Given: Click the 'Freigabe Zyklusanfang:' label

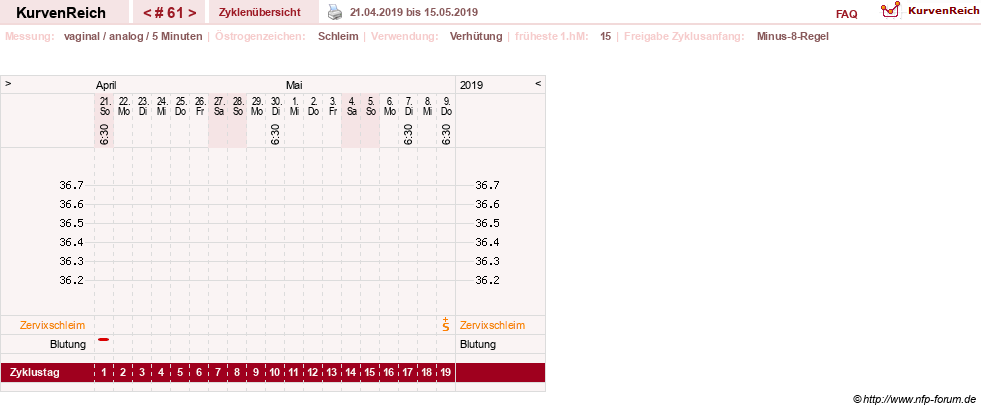Looking at the screenshot, I should point(684,36).
